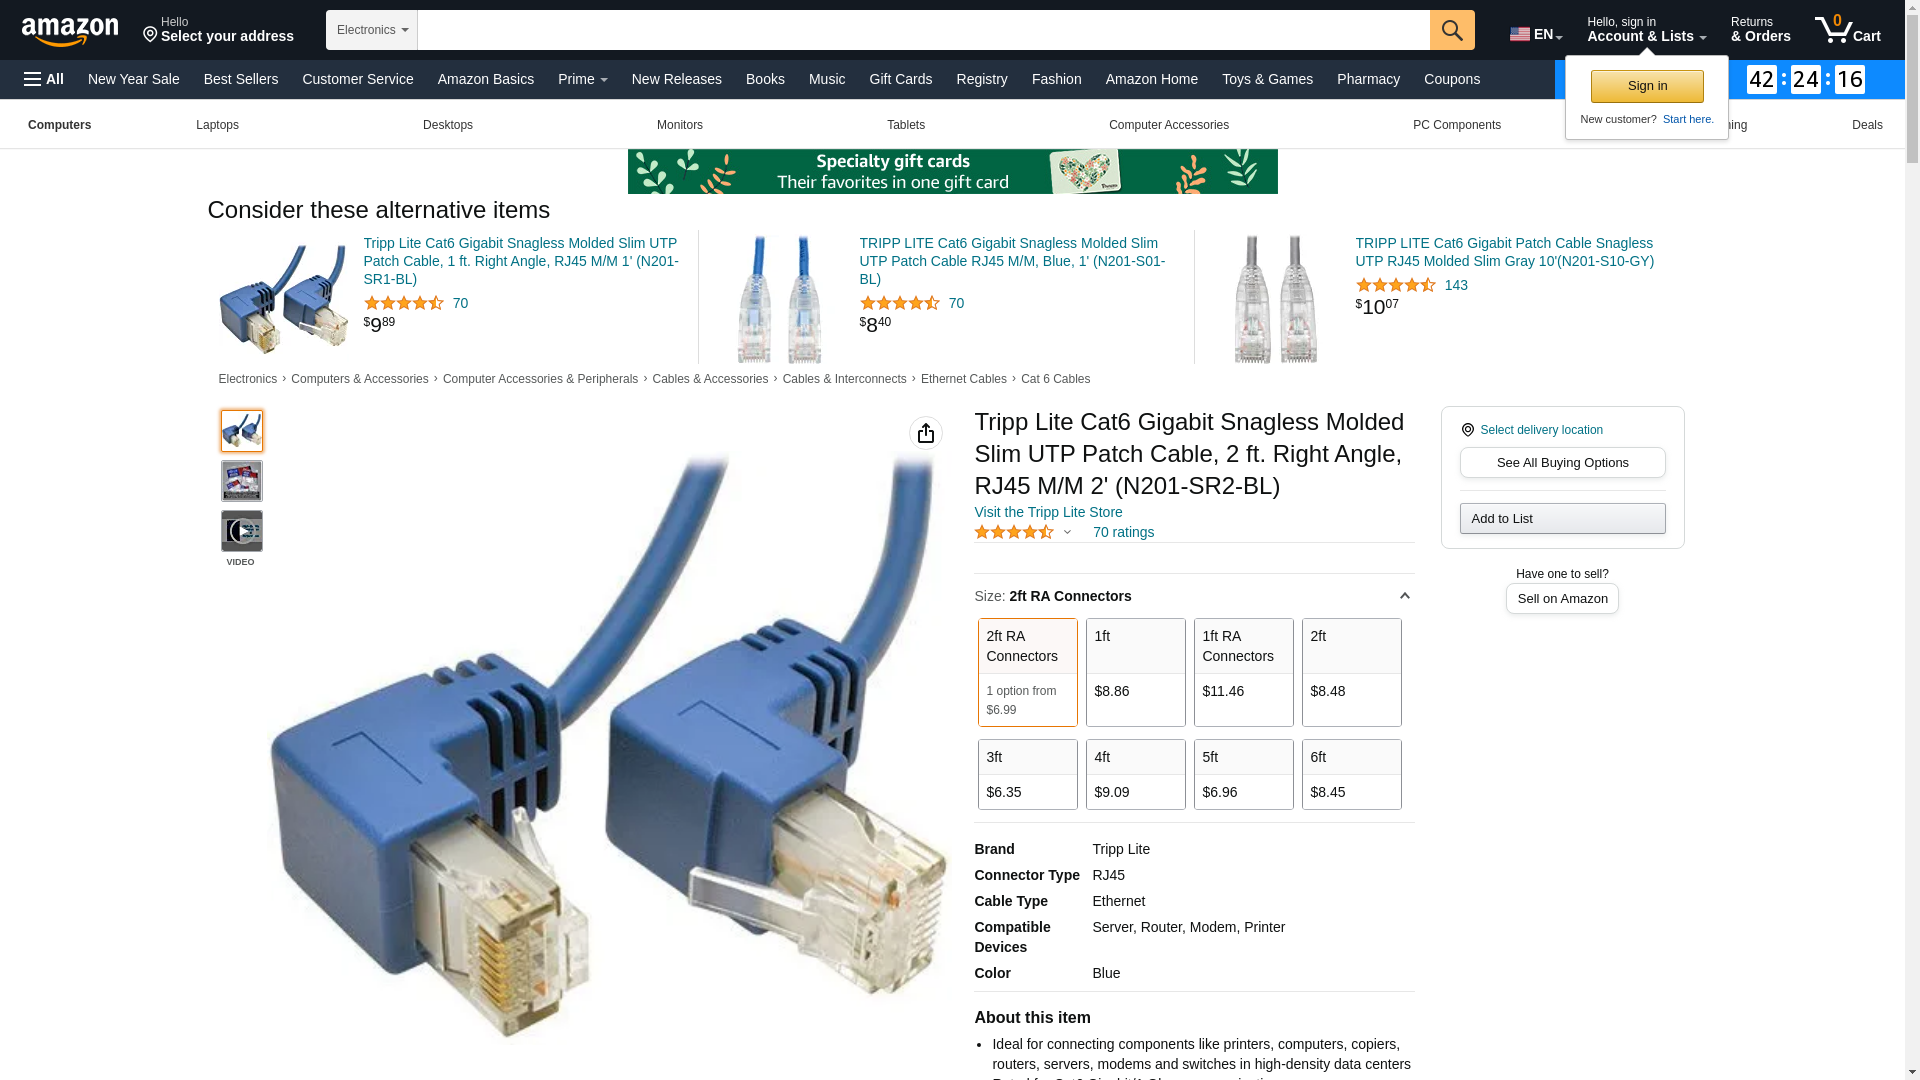Click the share icon on product image

(x=926, y=433)
